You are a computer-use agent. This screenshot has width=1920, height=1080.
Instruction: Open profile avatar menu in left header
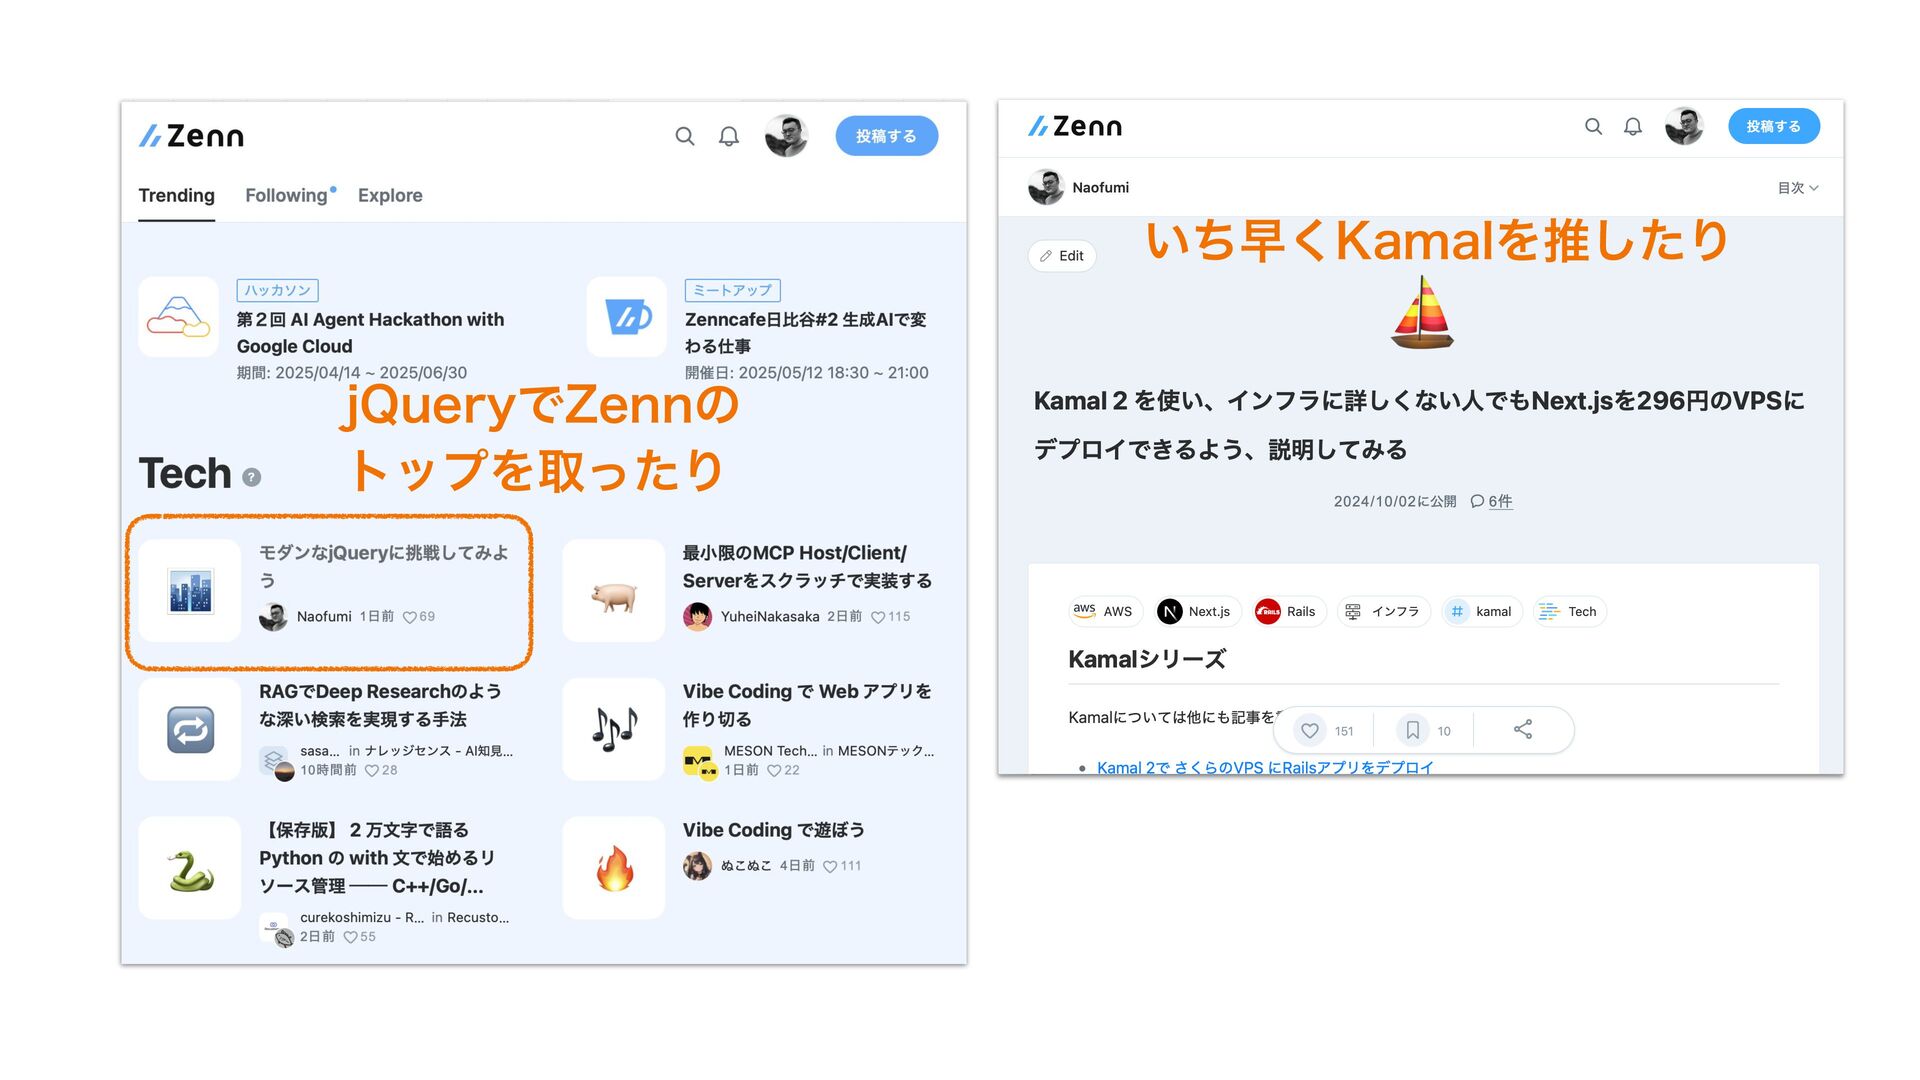pyautogui.click(x=786, y=136)
